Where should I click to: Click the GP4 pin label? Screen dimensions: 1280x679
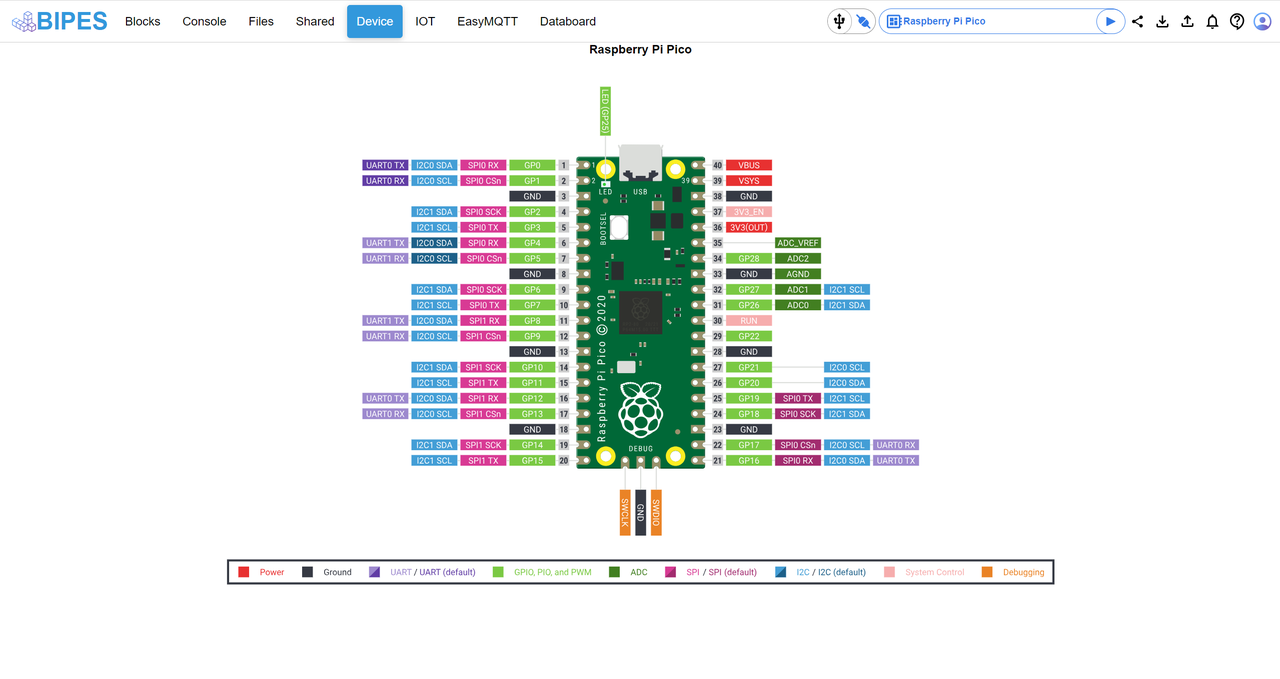pos(532,243)
